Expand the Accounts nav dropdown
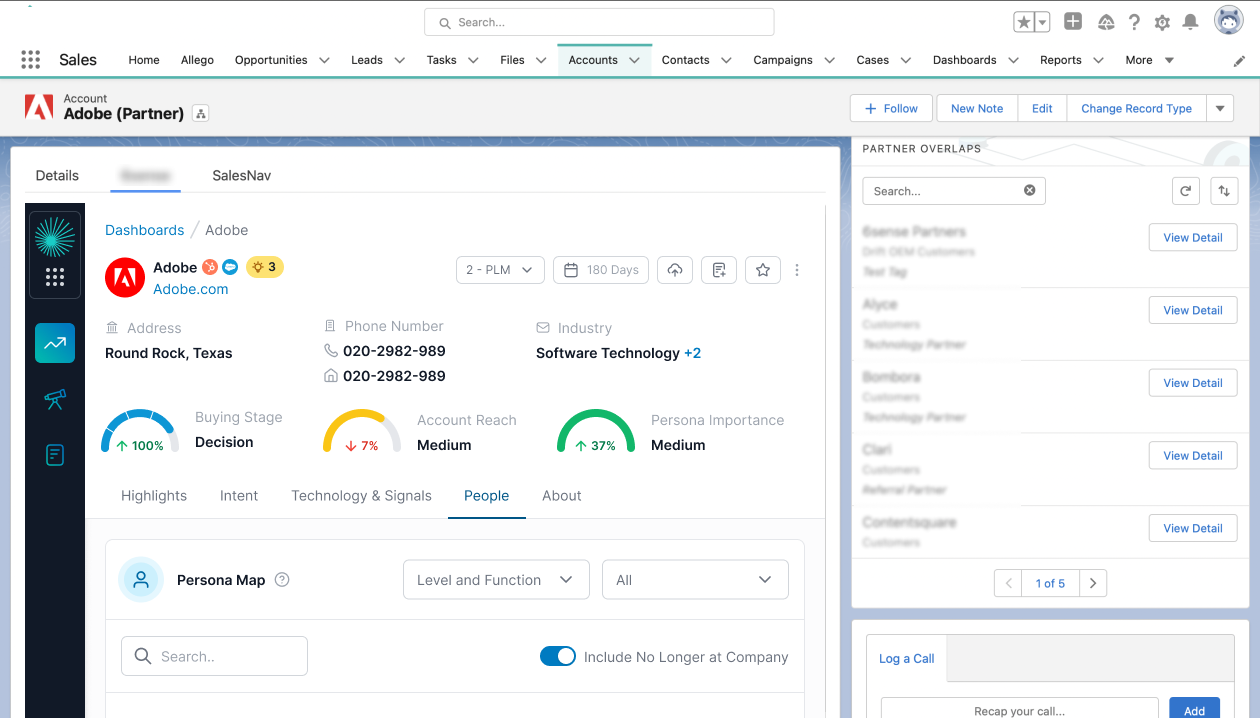Viewport: 1260px width, 718px height. pyautogui.click(x=635, y=60)
